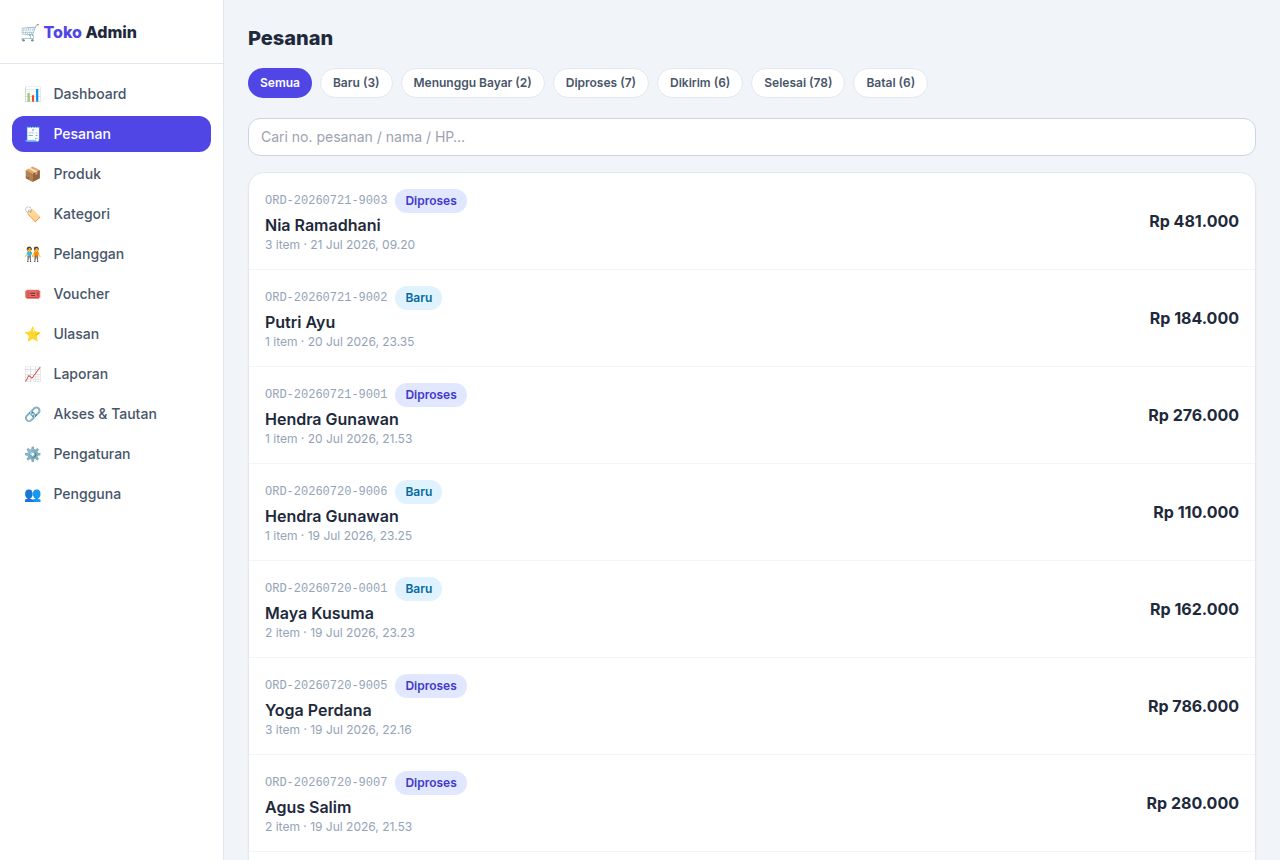Open the Laporan section
The height and width of the screenshot is (860, 1280).
(x=111, y=374)
